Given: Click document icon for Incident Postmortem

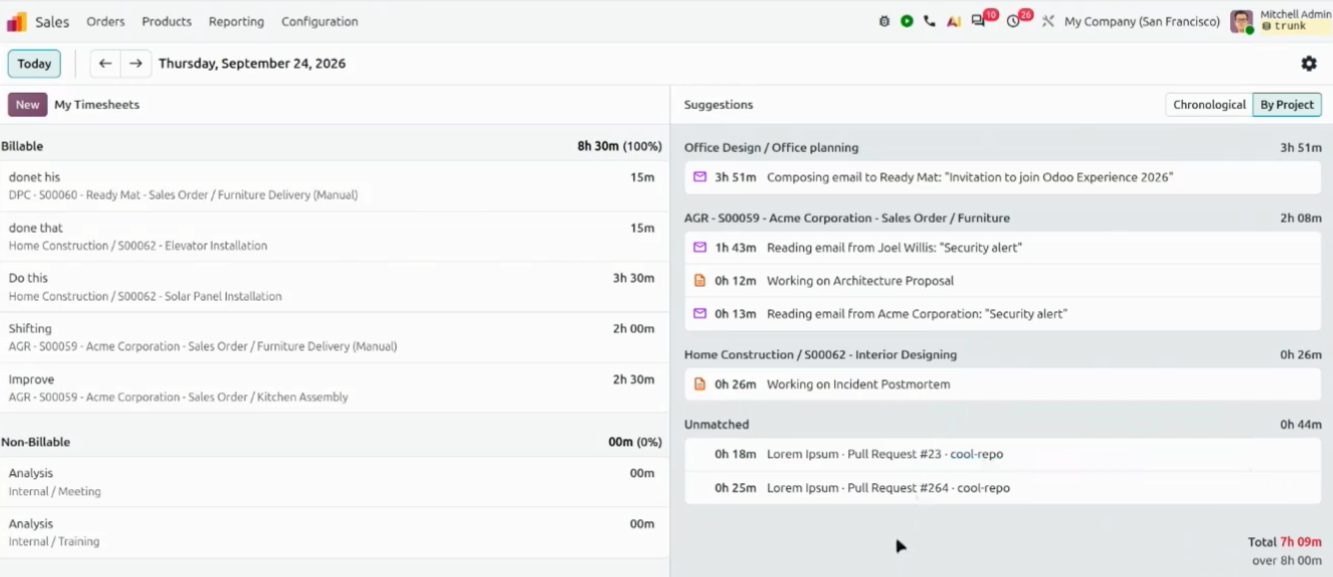Looking at the screenshot, I should pos(700,384).
